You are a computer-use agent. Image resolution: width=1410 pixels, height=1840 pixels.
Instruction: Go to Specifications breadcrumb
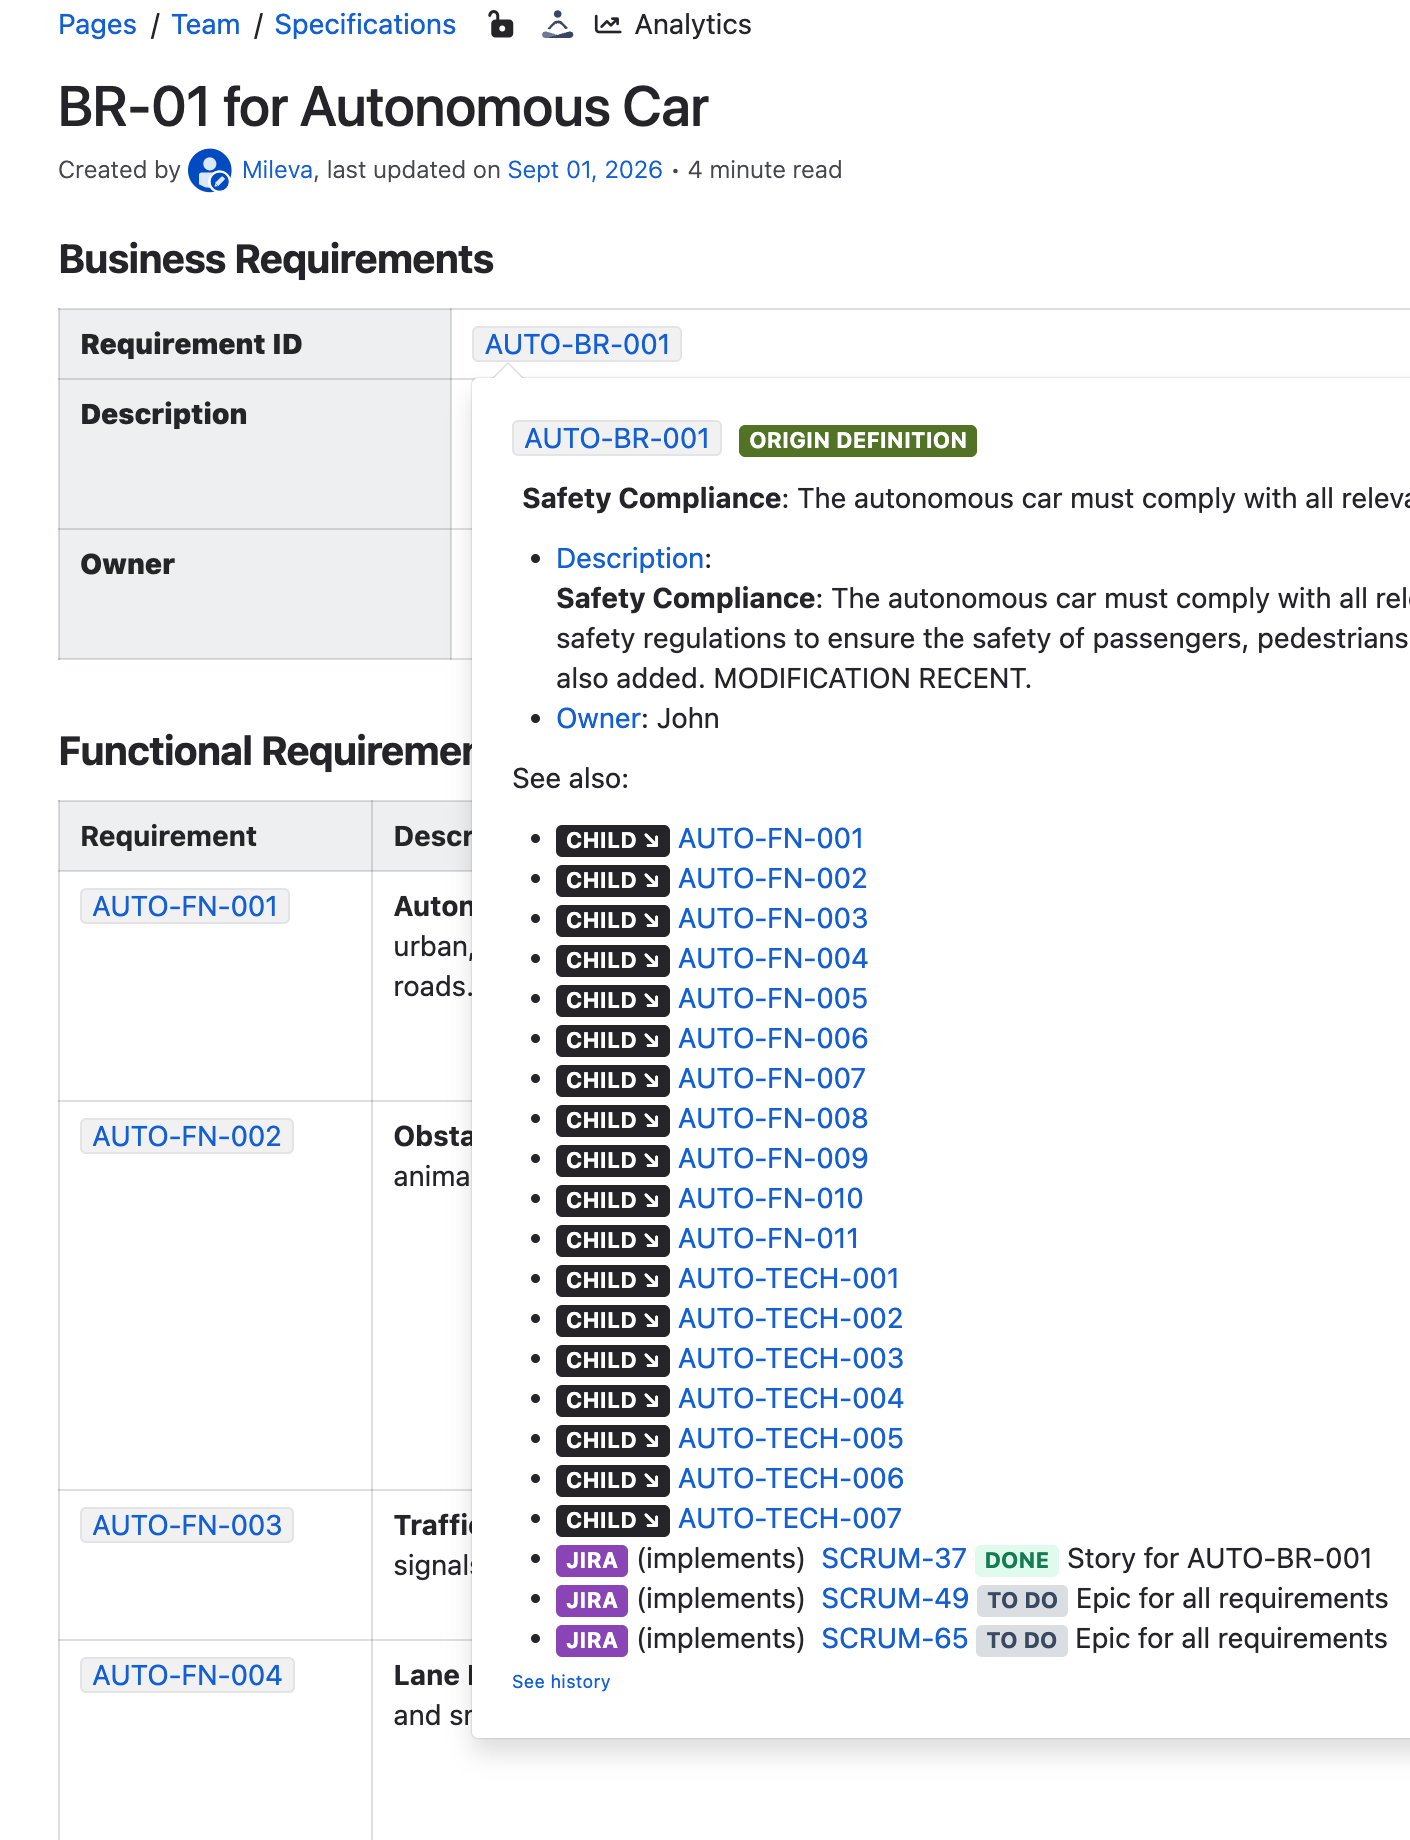365,24
